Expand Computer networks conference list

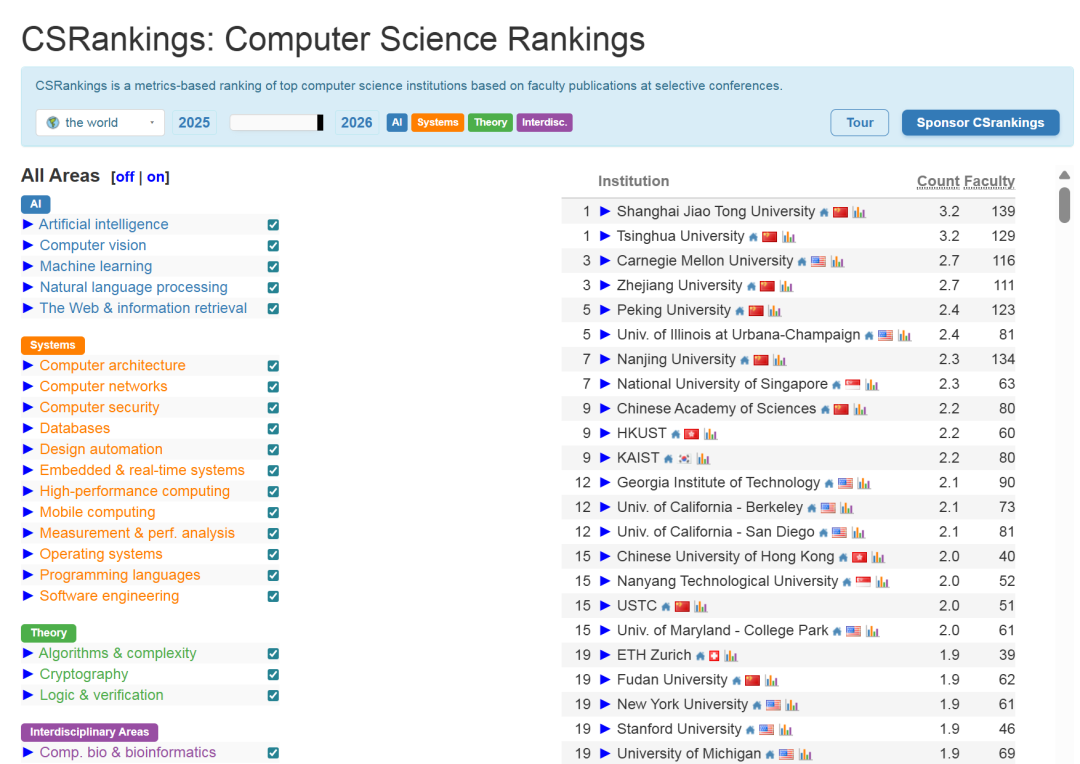click(x=28, y=386)
